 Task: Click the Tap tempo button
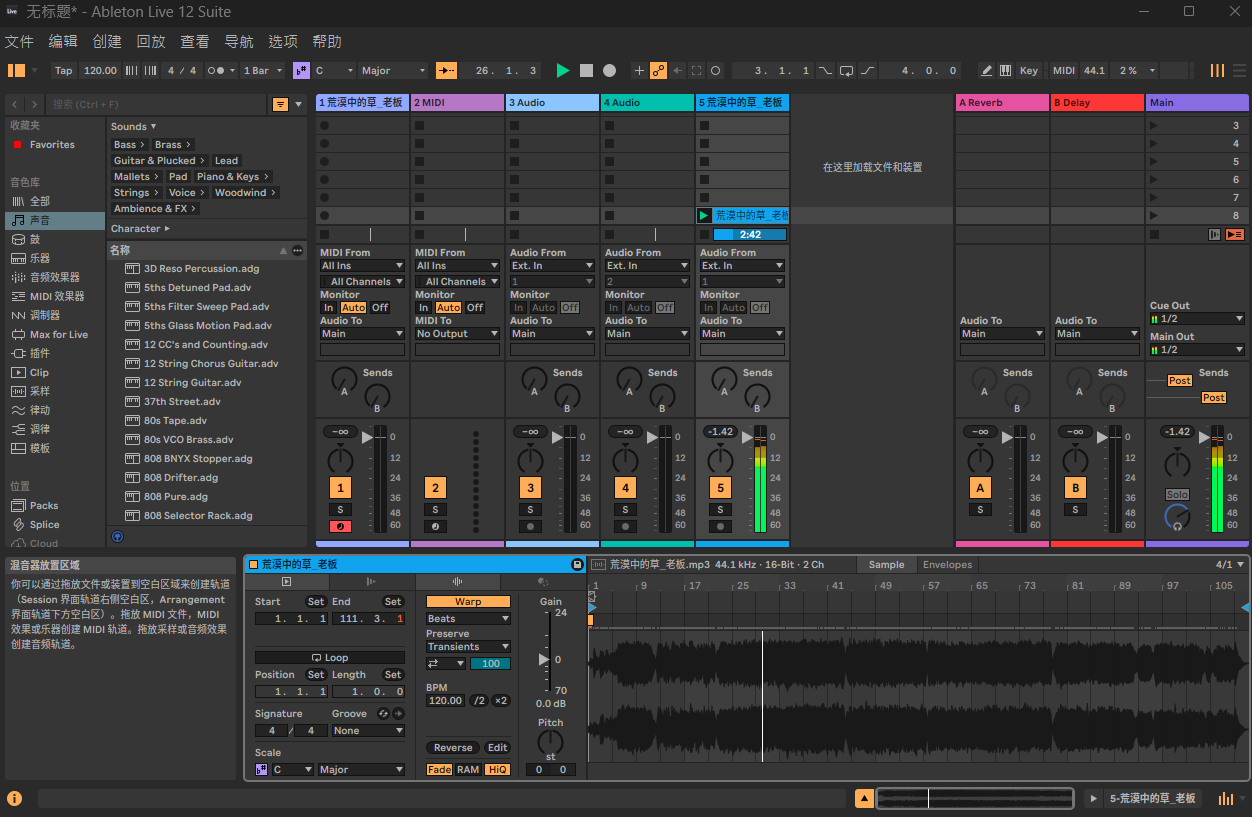64,71
